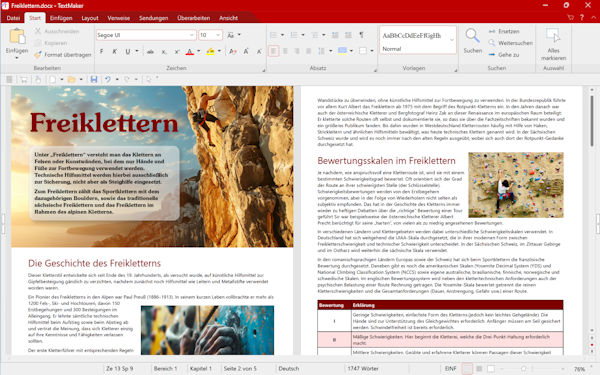Click shopping cart icon in title bar
The image size is (600, 375).
pyautogui.click(x=571, y=18)
